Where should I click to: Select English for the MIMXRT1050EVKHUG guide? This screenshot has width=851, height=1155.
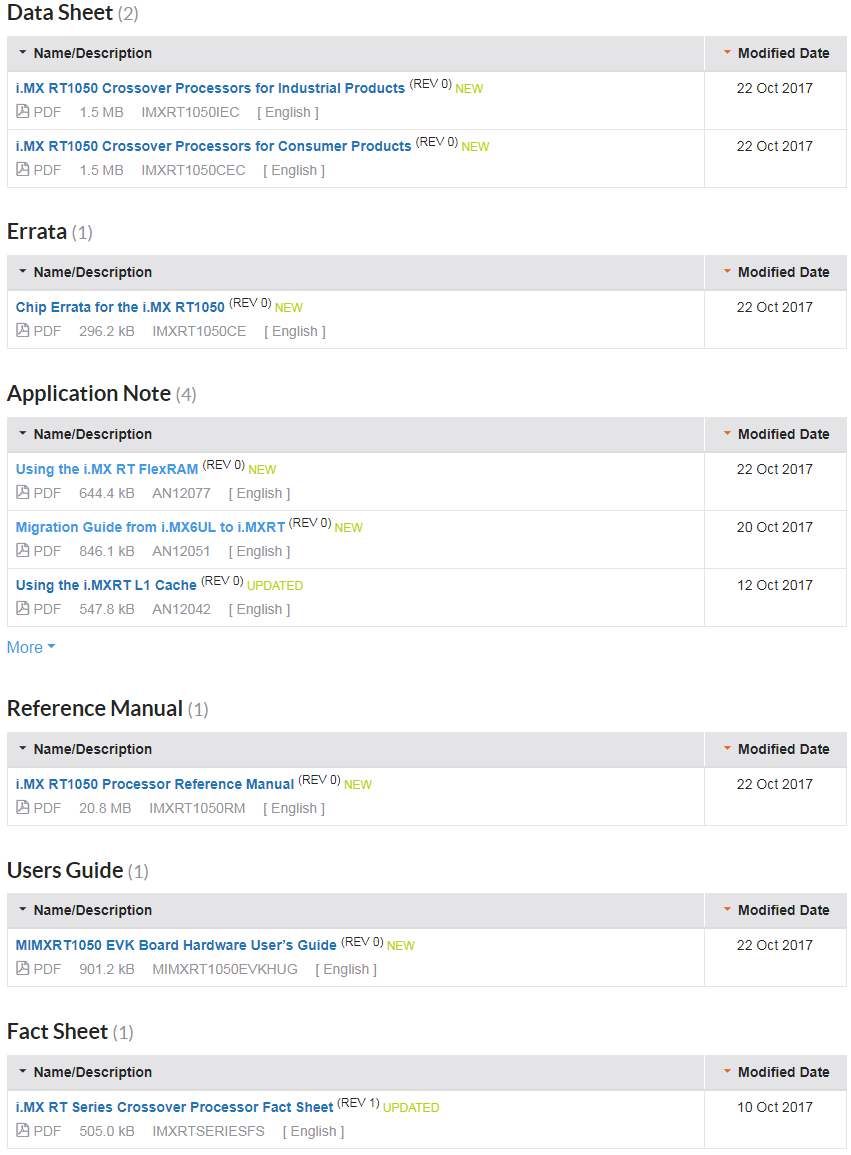(x=346, y=969)
